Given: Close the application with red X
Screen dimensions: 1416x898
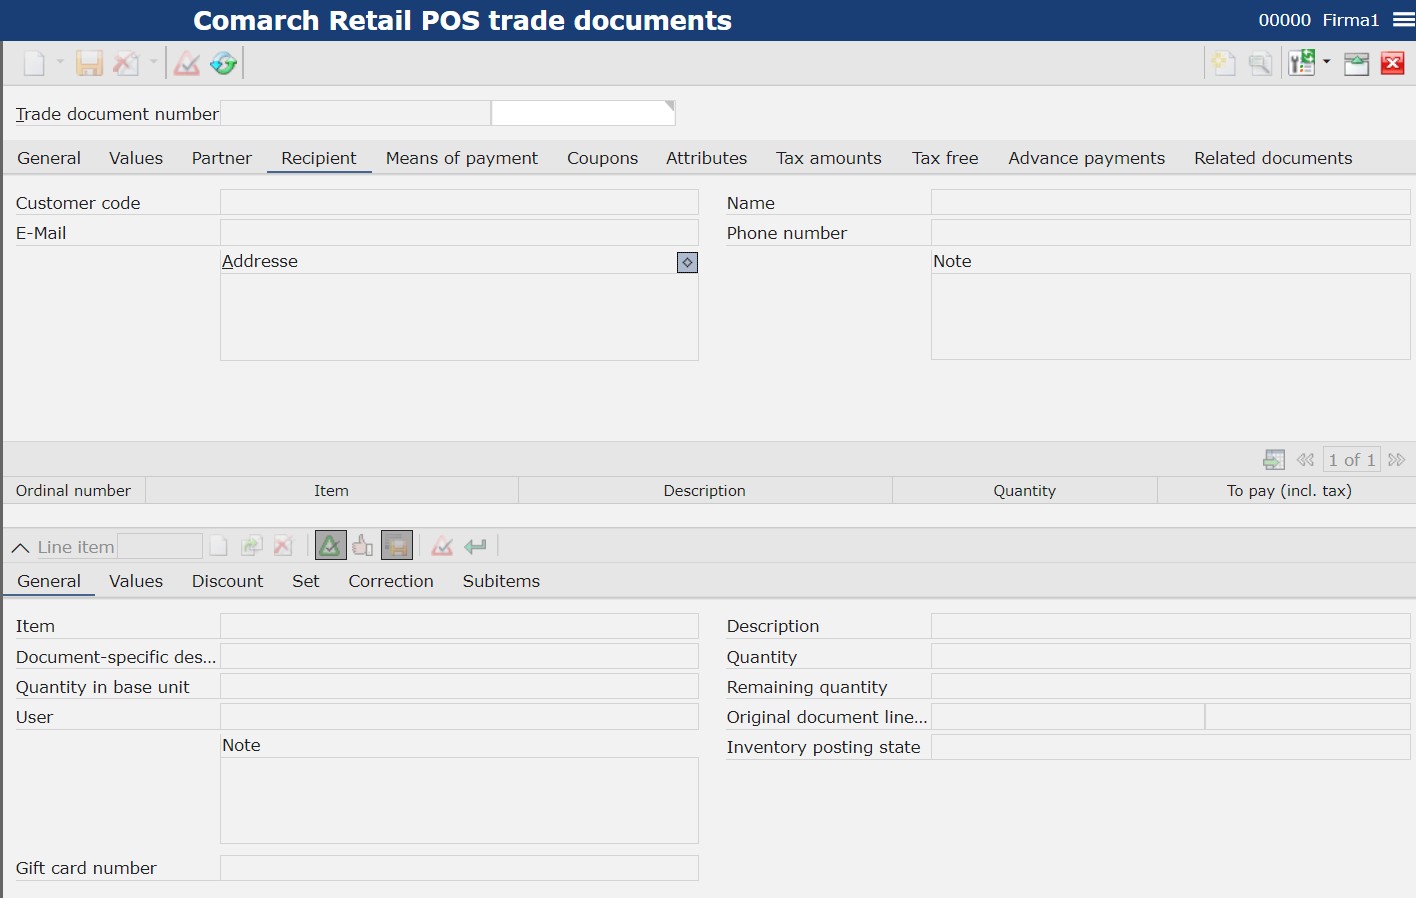Looking at the screenshot, I should 1392,64.
